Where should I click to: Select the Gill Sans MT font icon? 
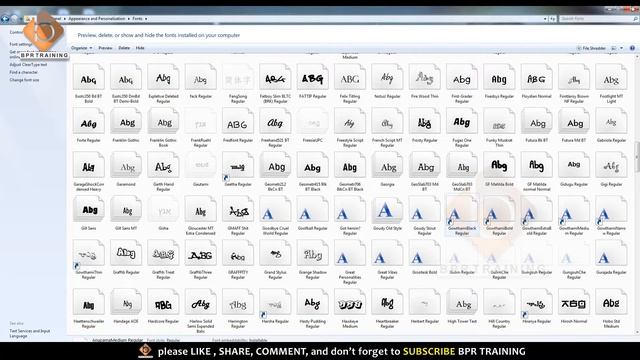126,210
